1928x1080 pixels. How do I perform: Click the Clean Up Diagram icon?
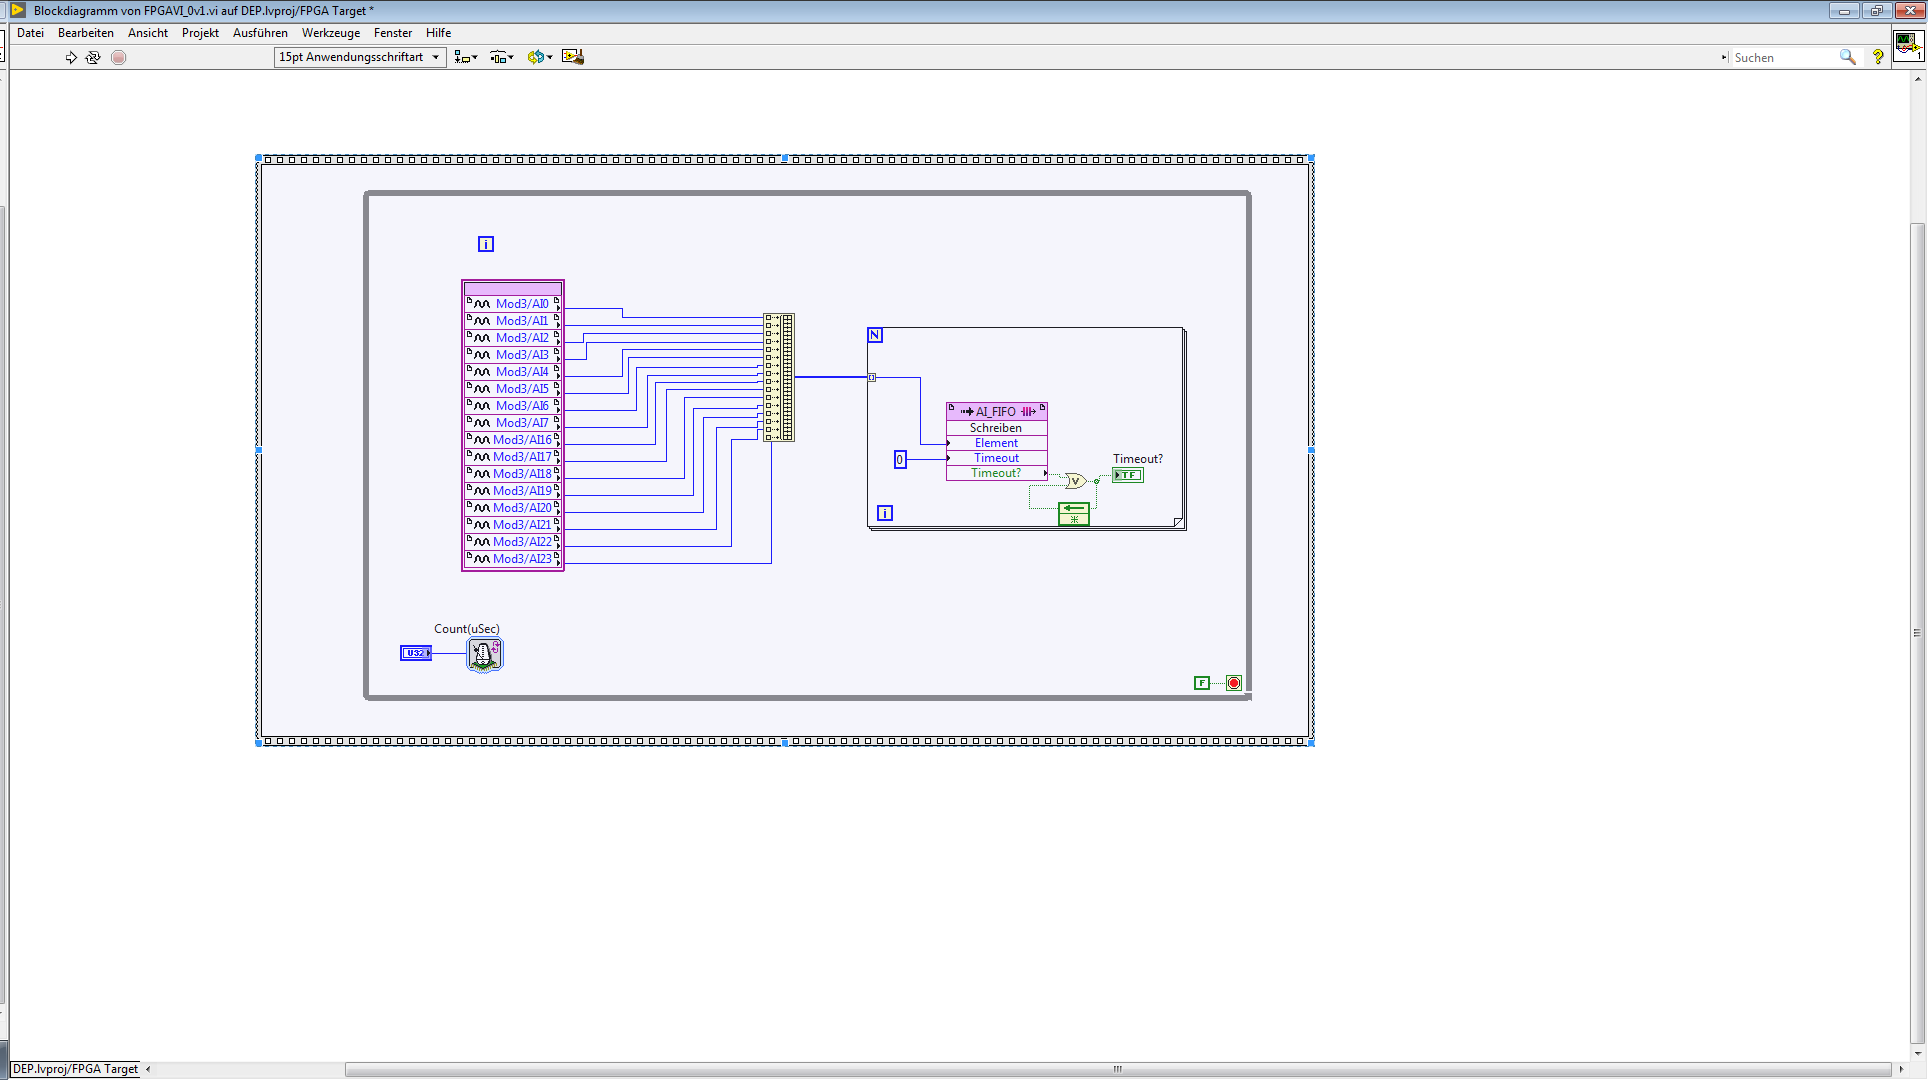572,57
